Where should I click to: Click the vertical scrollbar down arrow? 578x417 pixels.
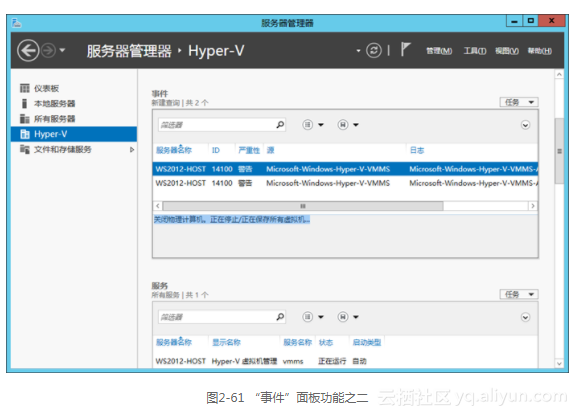click(x=559, y=364)
